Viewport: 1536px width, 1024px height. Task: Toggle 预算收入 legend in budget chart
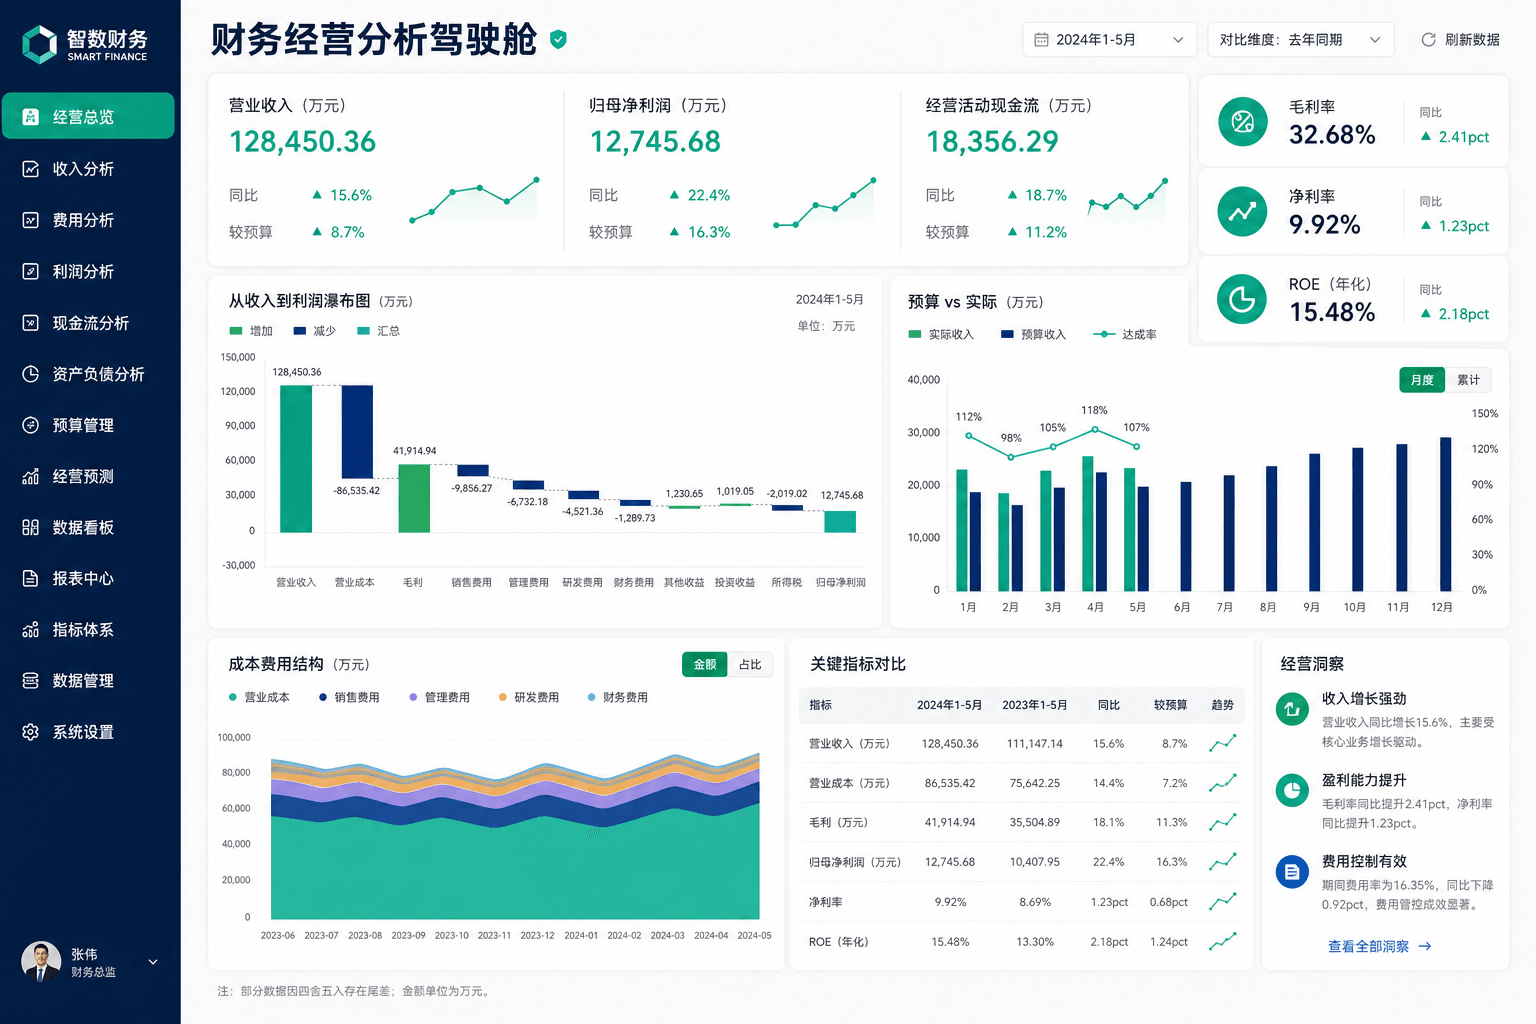tap(1033, 335)
